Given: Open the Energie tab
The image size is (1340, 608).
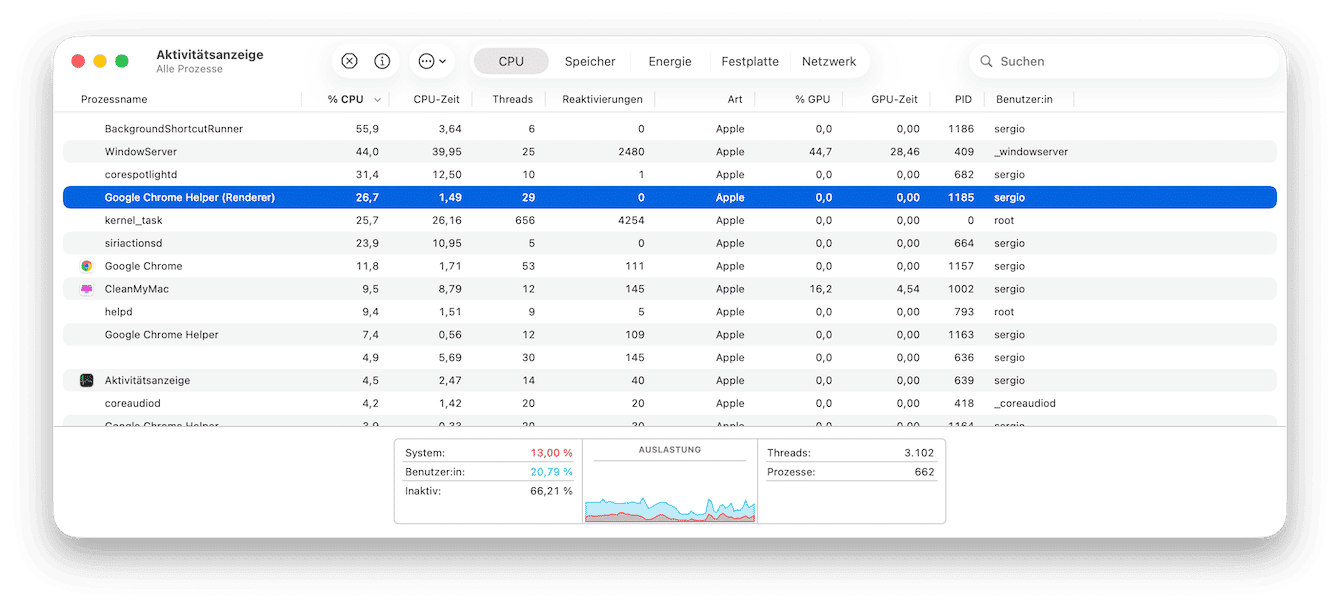Looking at the screenshot, I should [x=670, y=61].
